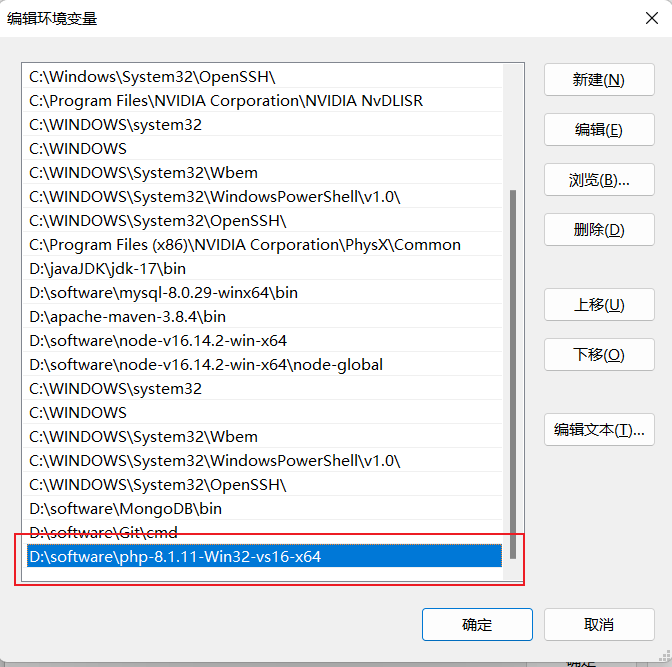Open folder browser with 浏览(B)... button
This screenshot has width=672, height=667.
tap(599, 180)
